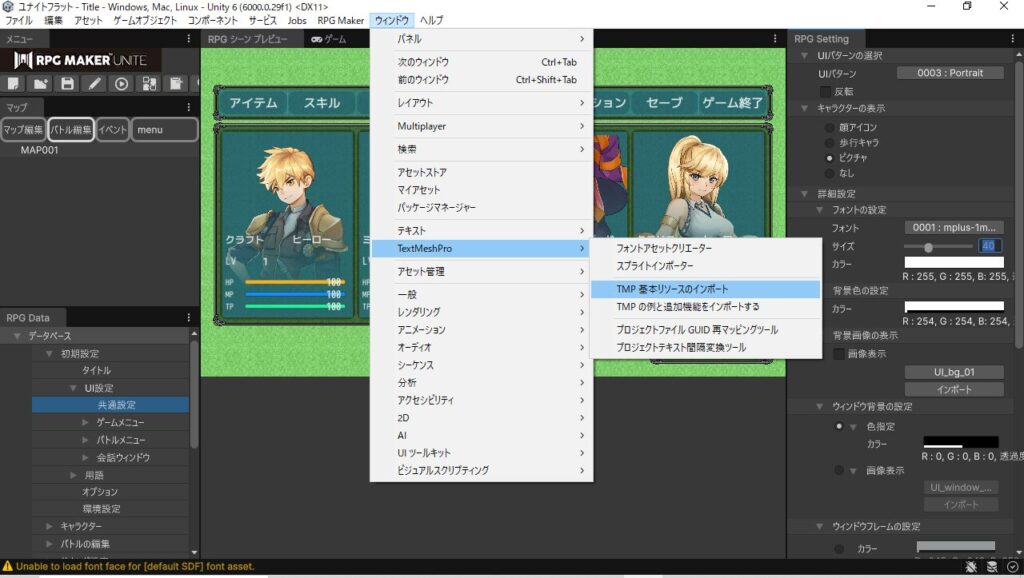
Task: Open the scene preview panel three-dot options
Action: pyautogui.click(x=775, y=39)
